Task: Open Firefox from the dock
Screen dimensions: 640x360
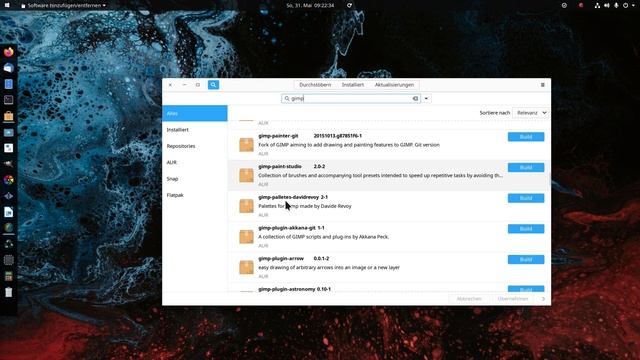Action: (x=9, y=52)
